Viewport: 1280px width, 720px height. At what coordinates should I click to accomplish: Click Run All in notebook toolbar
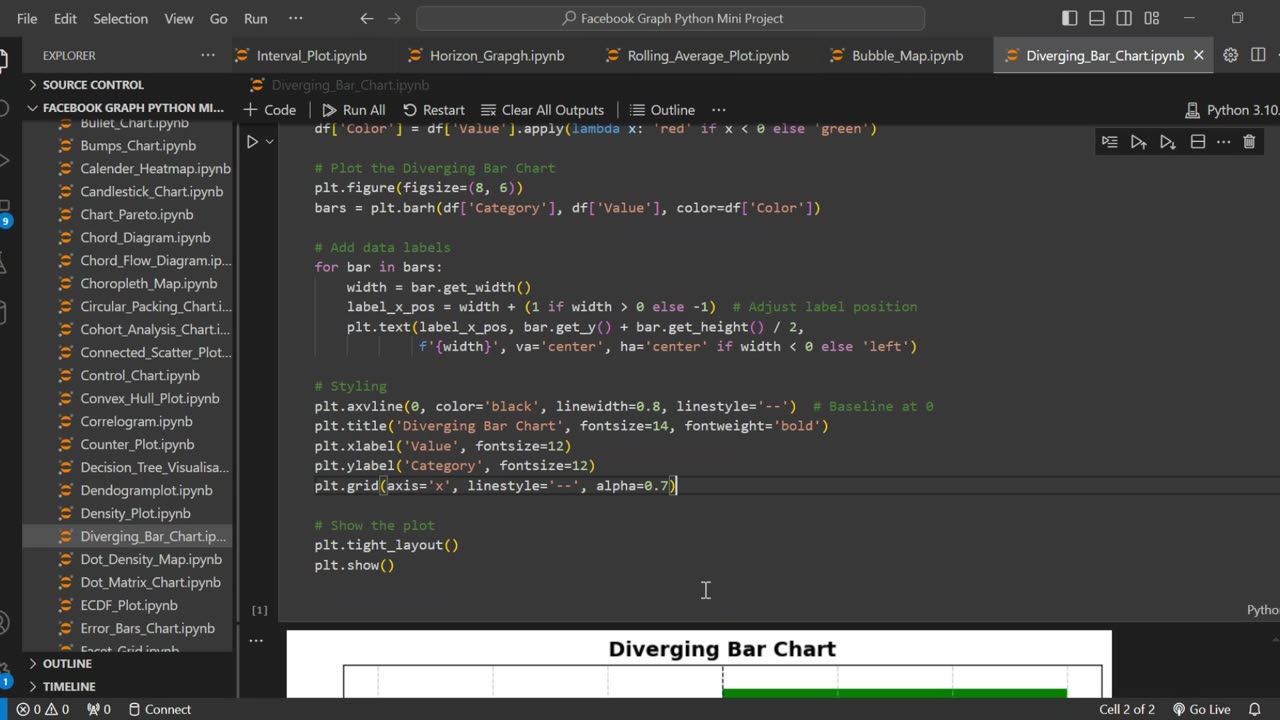click(353, 110)
